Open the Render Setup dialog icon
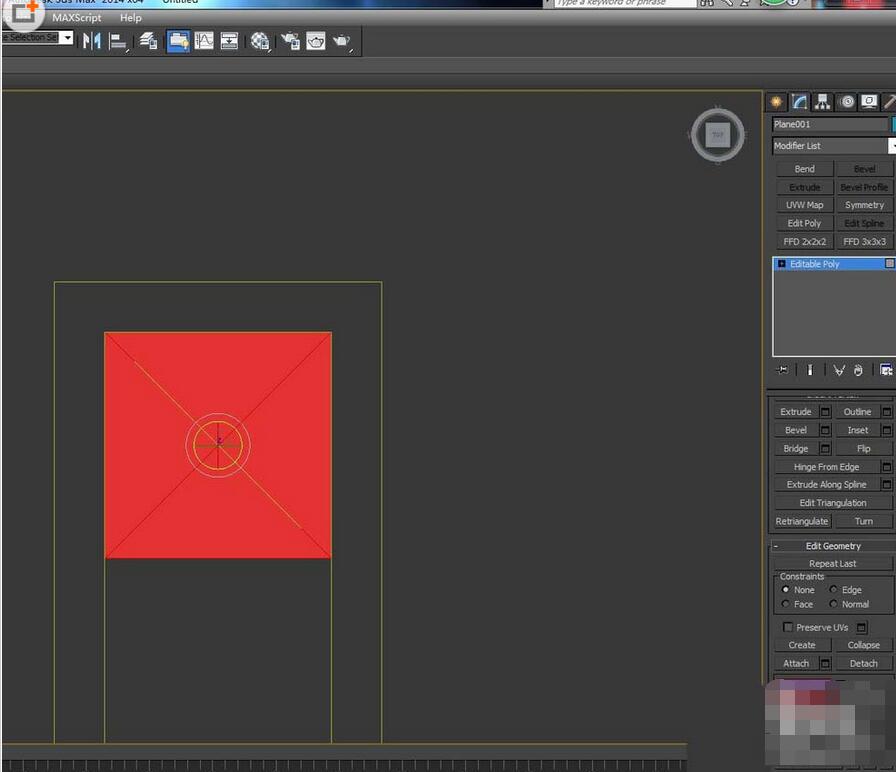The image size is (896, 772). point(288,41)
